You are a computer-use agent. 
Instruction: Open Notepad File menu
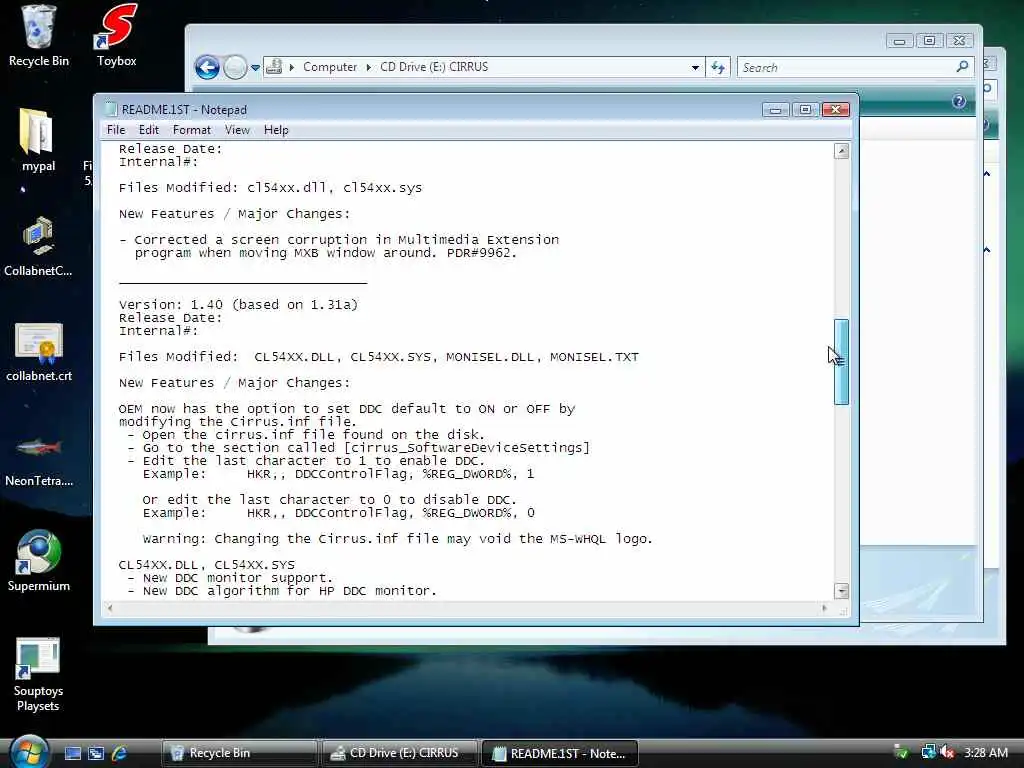(x=116, y=130)
